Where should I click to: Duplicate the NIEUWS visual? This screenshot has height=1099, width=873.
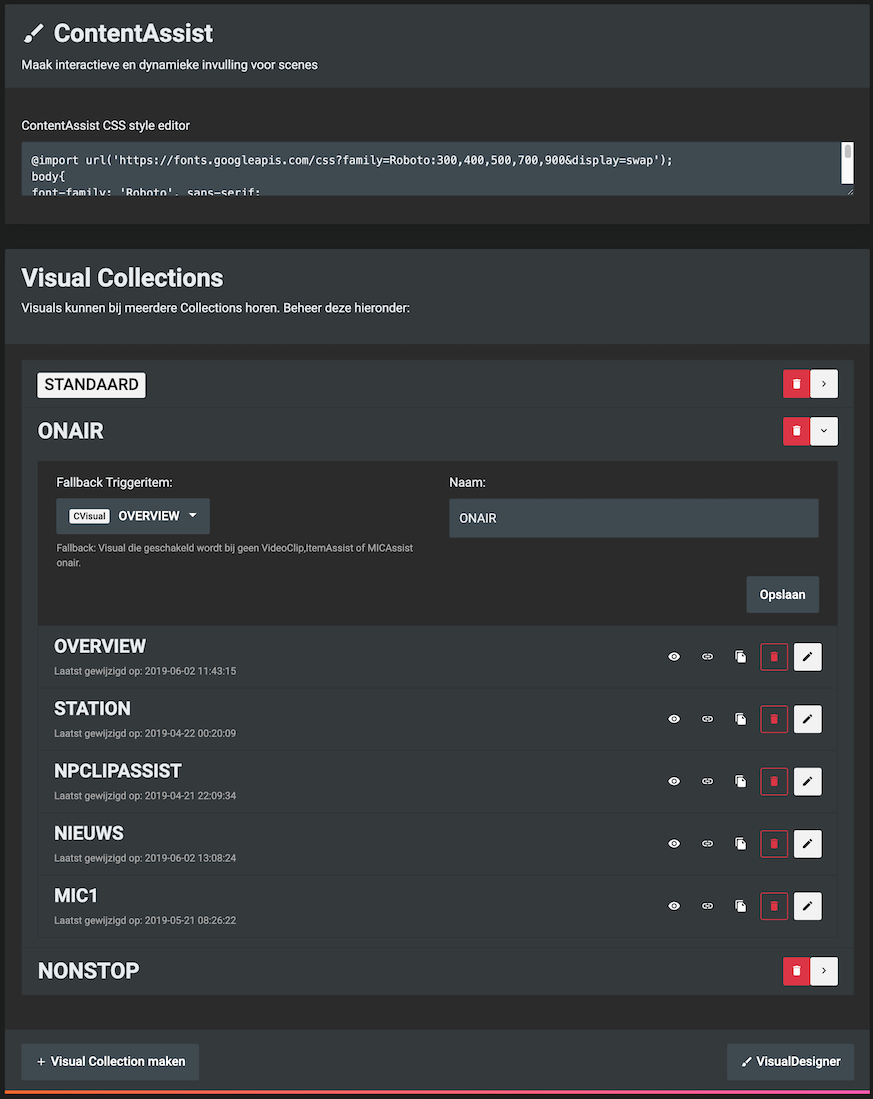click(x=741, y=844)
